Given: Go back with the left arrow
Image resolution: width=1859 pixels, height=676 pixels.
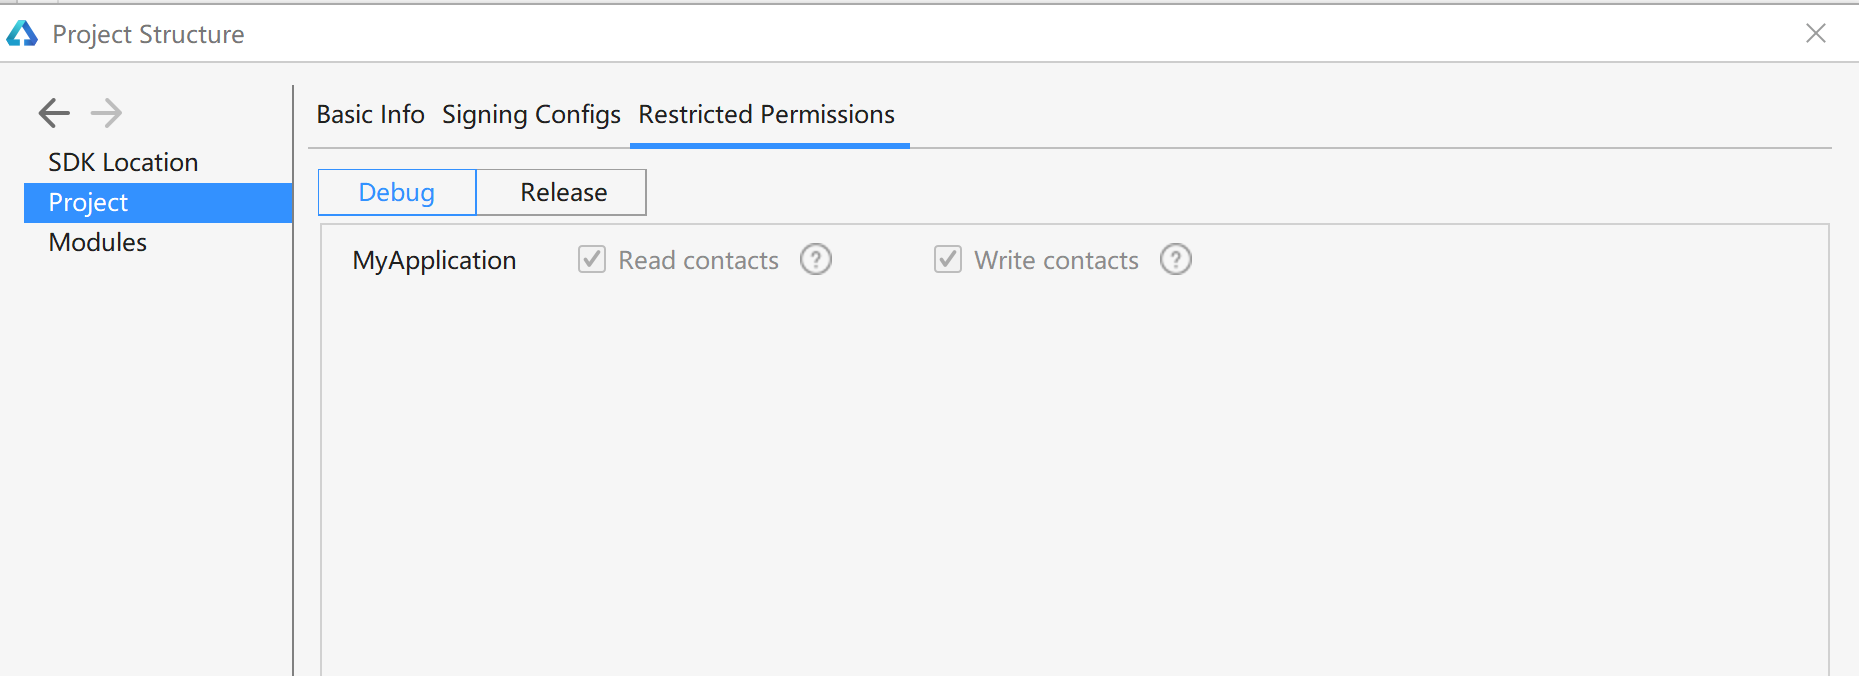Looking at the screenshot, I should (54, 113).
